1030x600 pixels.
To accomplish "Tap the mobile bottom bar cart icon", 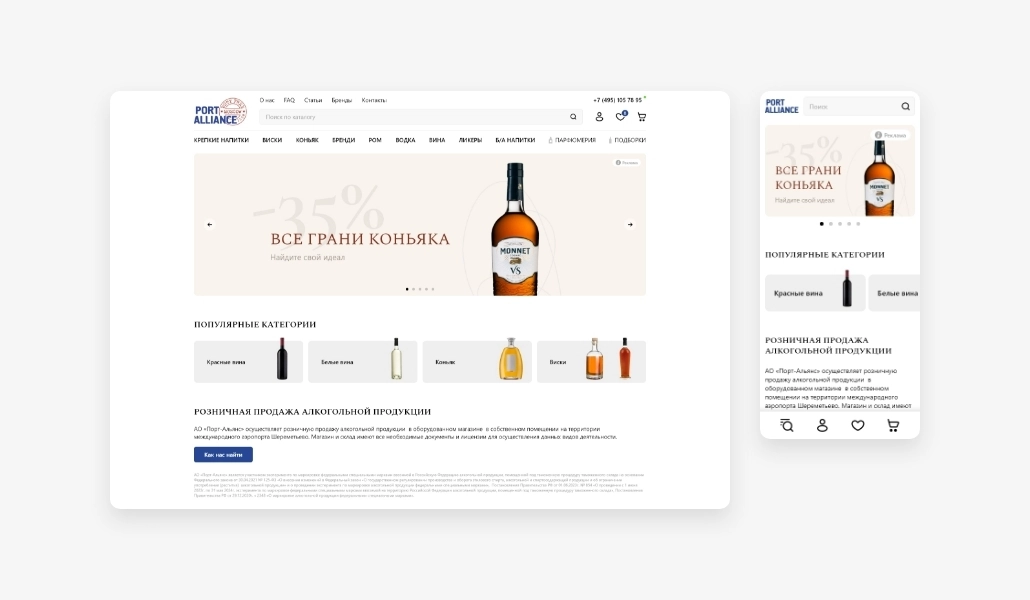I will coord(893,425).
